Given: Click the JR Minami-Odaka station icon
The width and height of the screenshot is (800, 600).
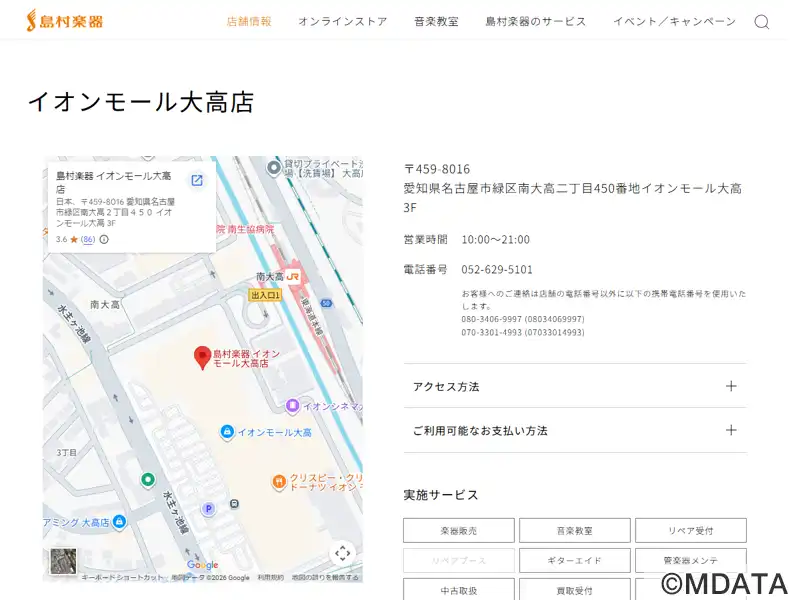Looking at the screenshot, I should 293,277.
